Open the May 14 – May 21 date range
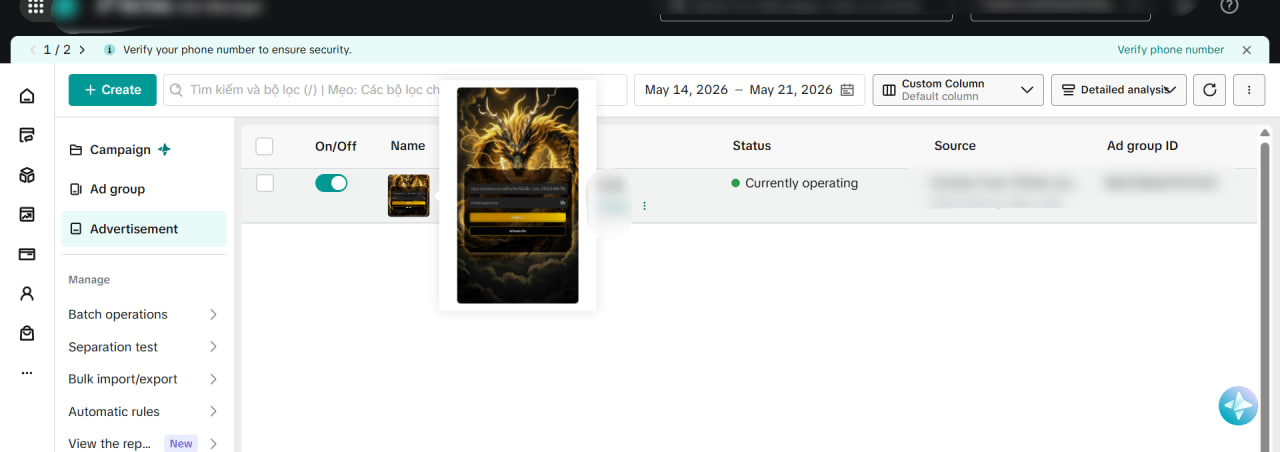Image resolution: width=1280 pixels, height=452 pixels. [749, 90]
